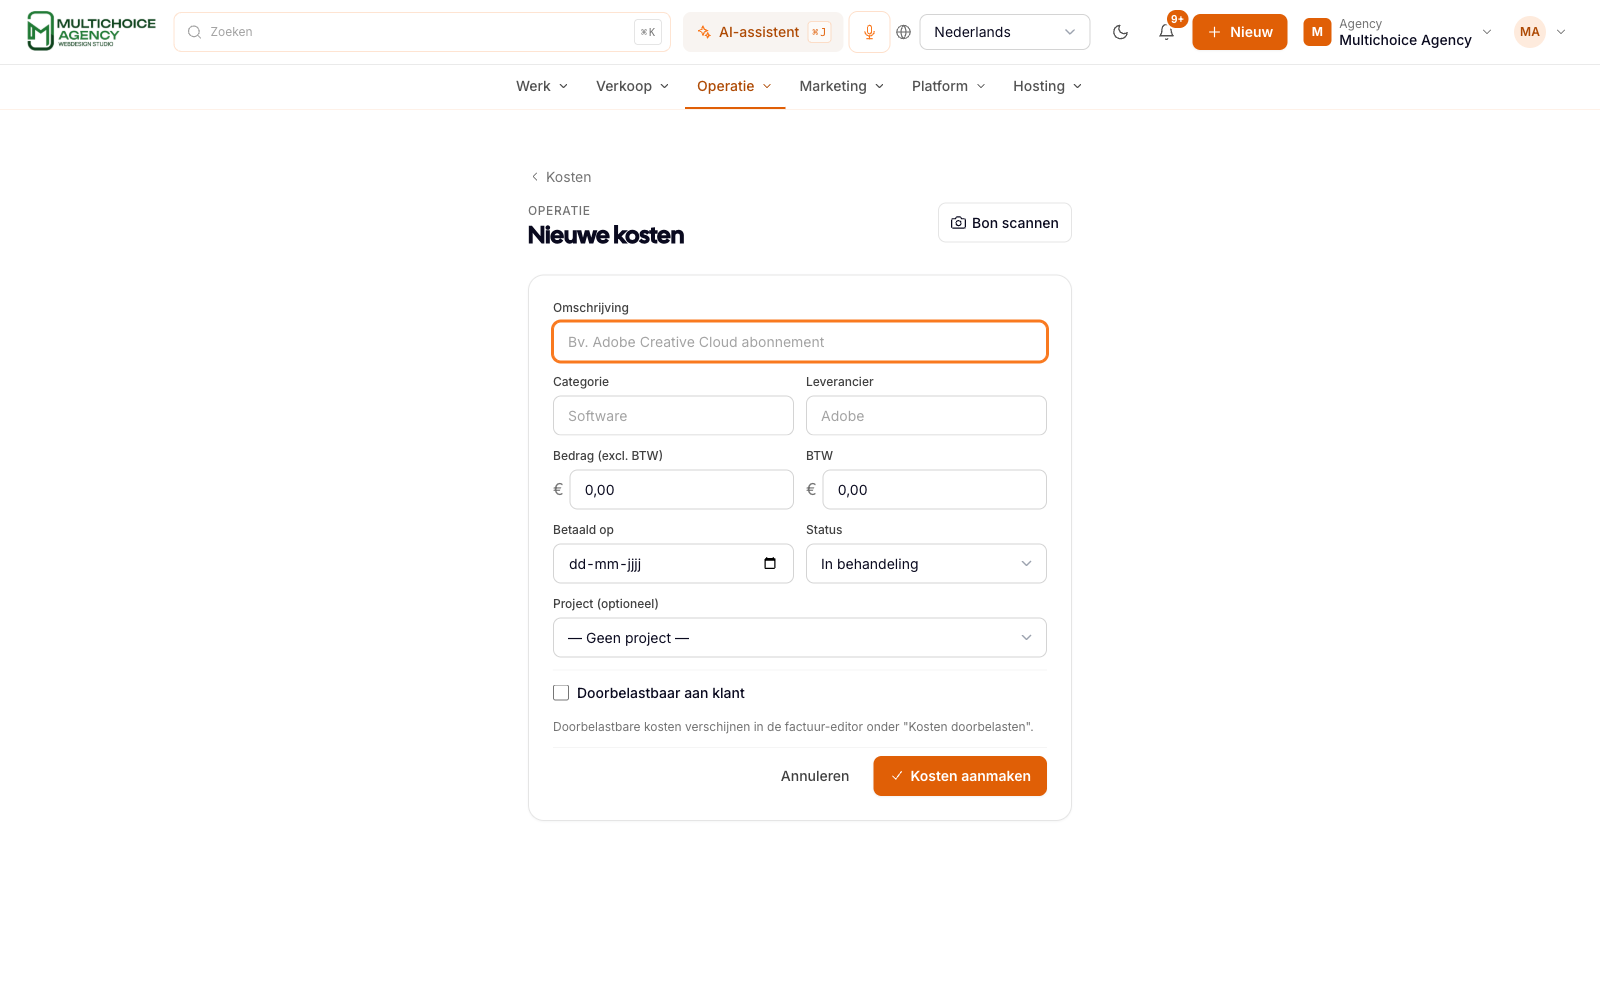Open the Marketing menu
This screenshot has height=1000, width=1600.
tap(842, 86)
